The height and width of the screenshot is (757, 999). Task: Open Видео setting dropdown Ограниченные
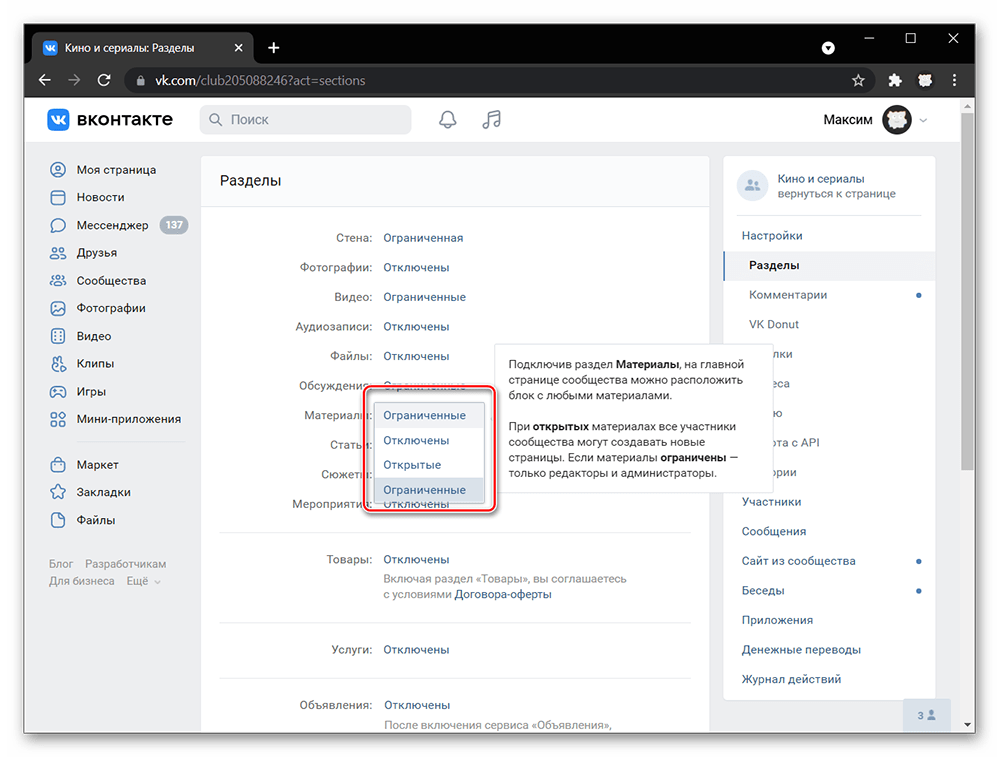[x=424, y=297]
